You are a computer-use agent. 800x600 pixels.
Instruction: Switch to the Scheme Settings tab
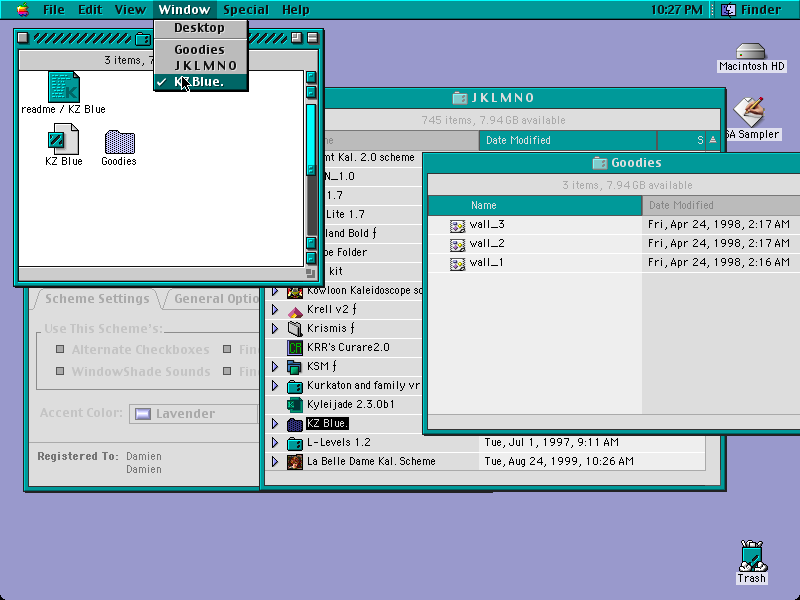click(x=97, y=299)
